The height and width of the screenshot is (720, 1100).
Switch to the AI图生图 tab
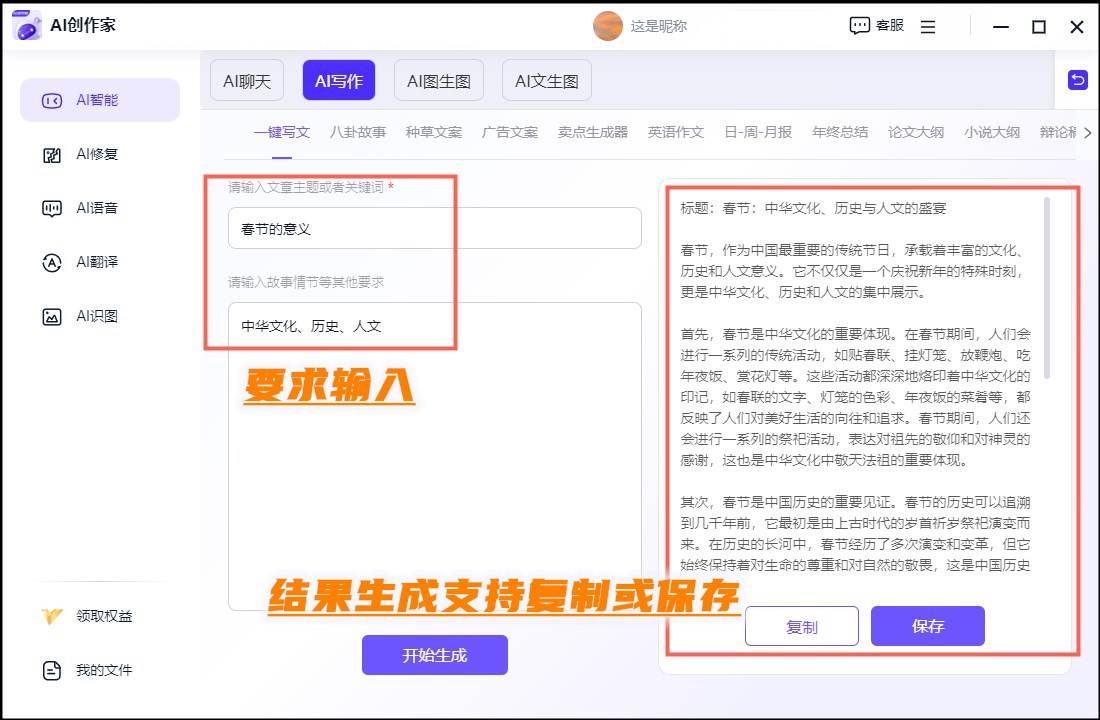pos(439,81)
